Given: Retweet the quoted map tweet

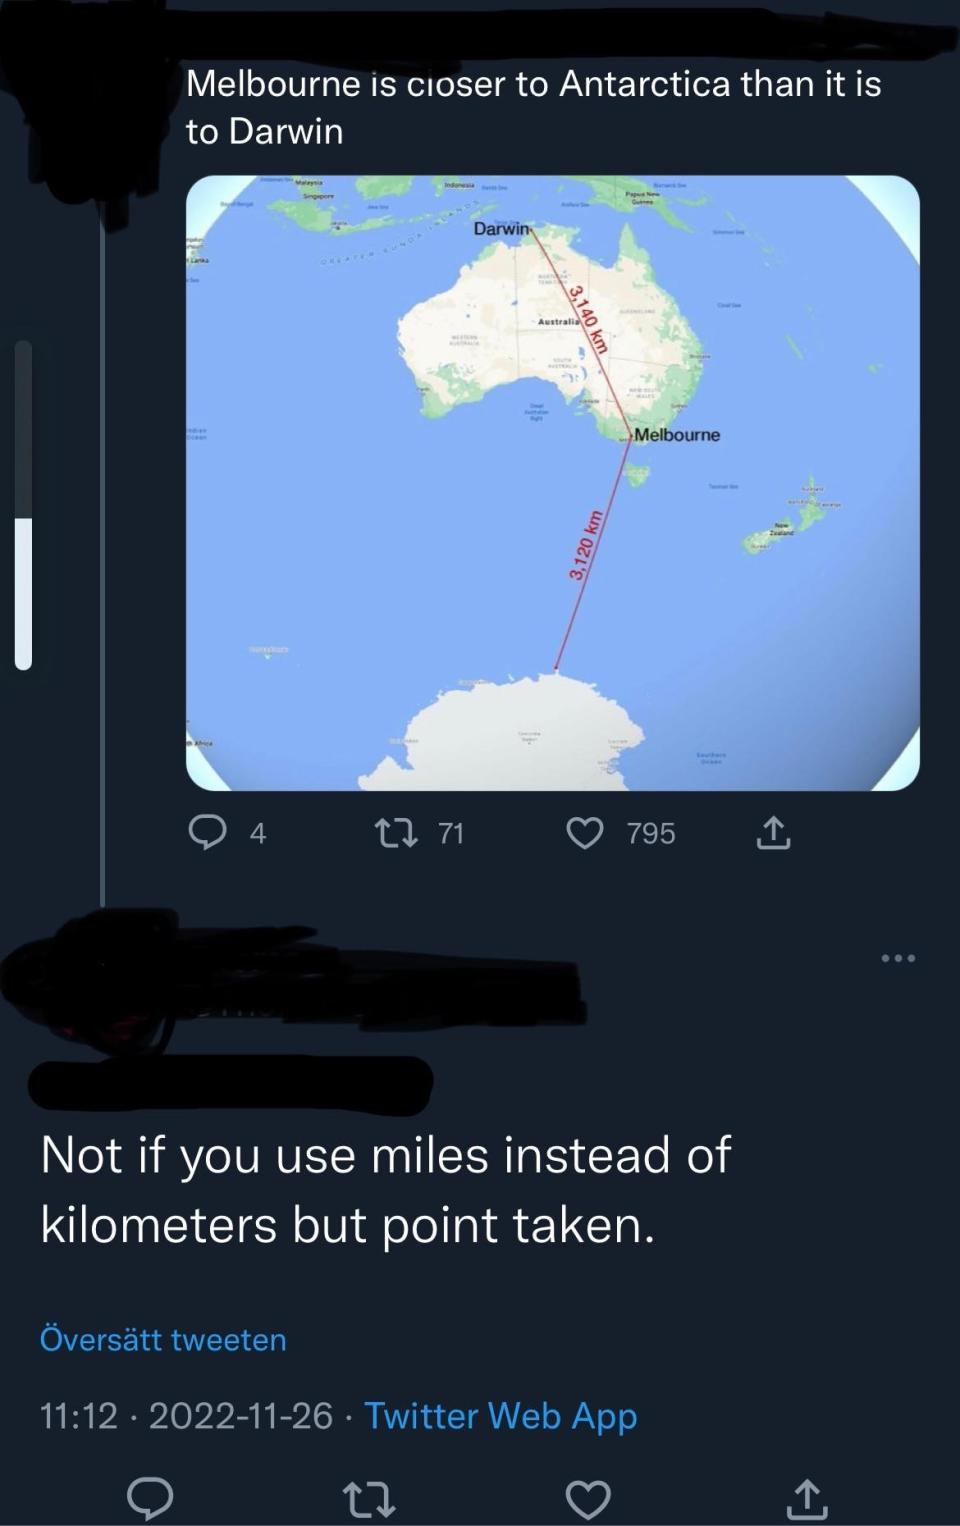Looking at the screenshot, I should coord(397,832).
